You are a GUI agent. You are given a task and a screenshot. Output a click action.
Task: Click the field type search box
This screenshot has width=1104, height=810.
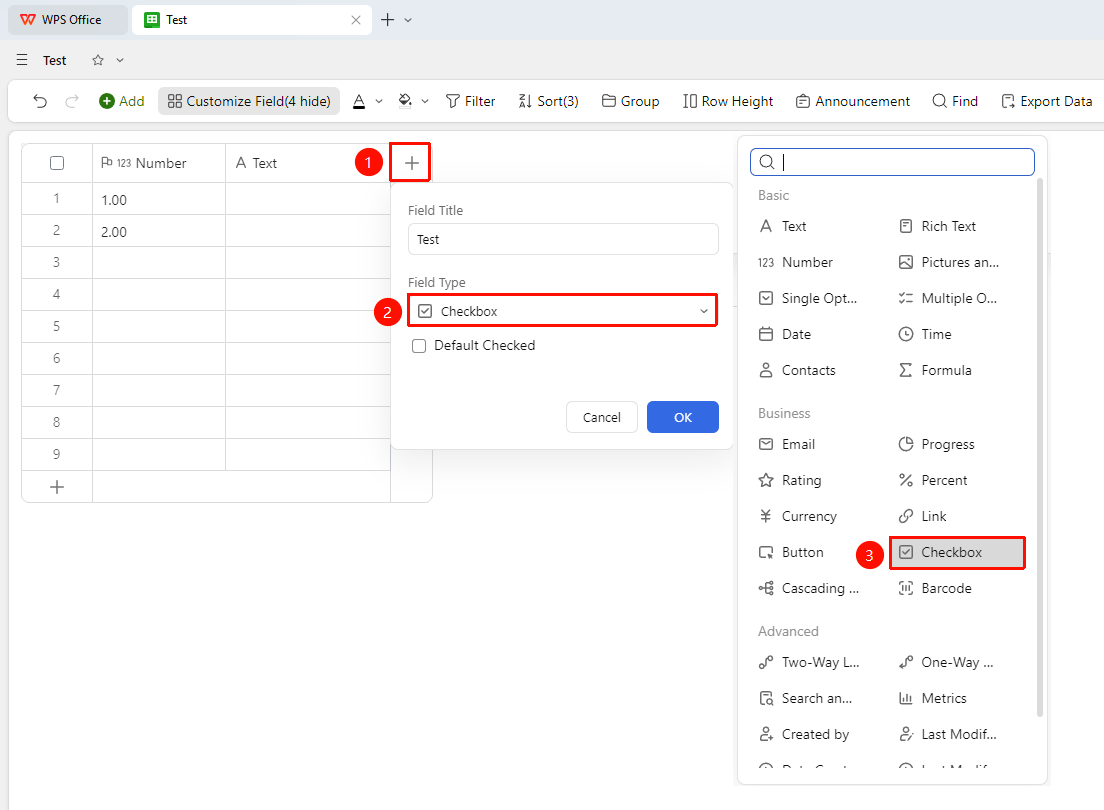coord(892,162)
